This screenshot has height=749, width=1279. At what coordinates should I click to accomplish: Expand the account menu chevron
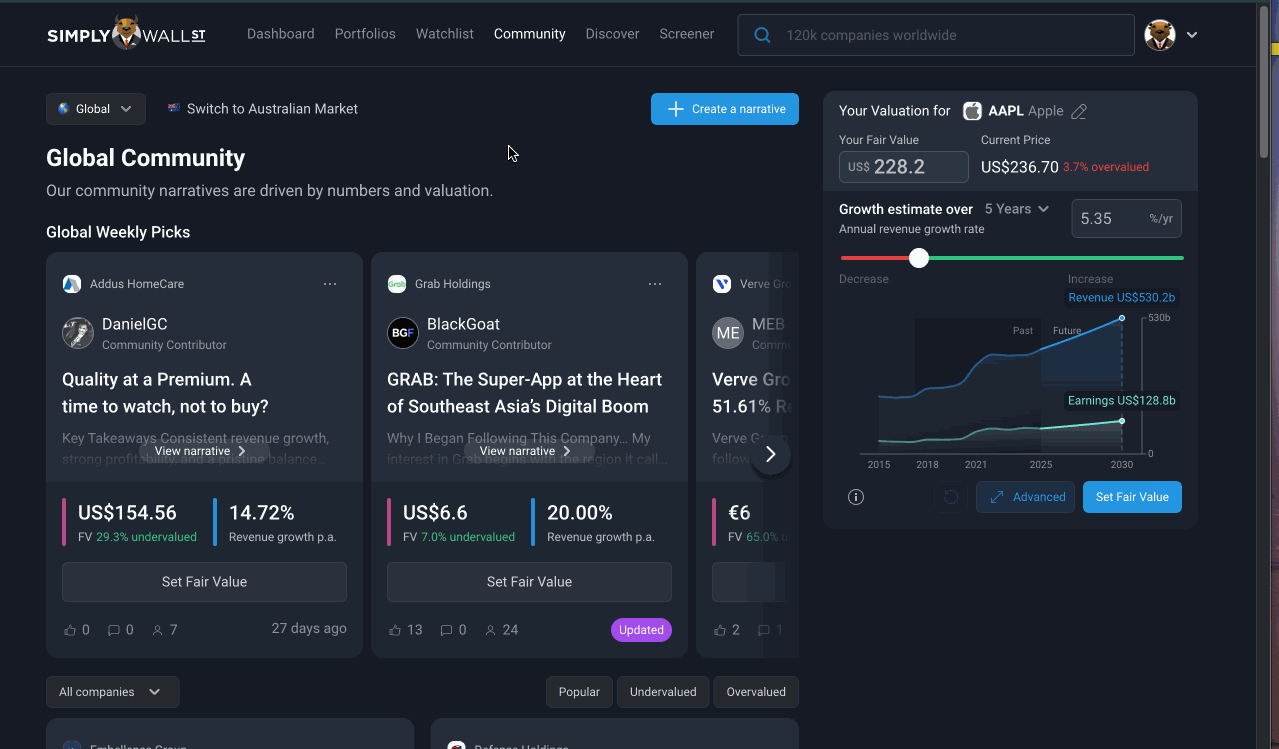[x=1192, y=35]
